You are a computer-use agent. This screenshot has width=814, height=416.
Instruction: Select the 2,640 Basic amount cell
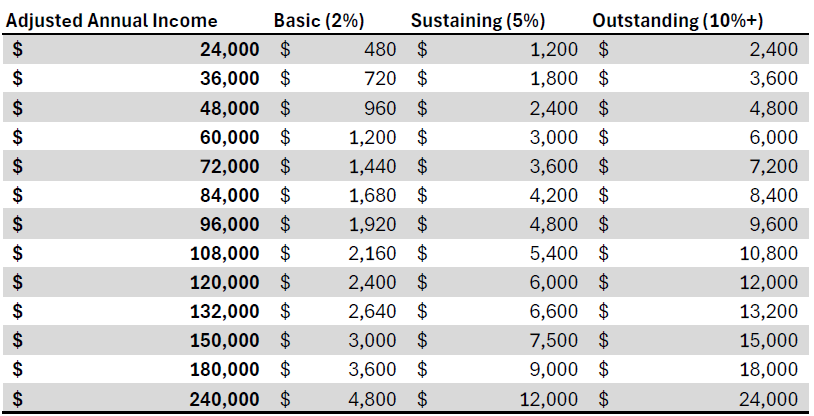coord(372,311)
